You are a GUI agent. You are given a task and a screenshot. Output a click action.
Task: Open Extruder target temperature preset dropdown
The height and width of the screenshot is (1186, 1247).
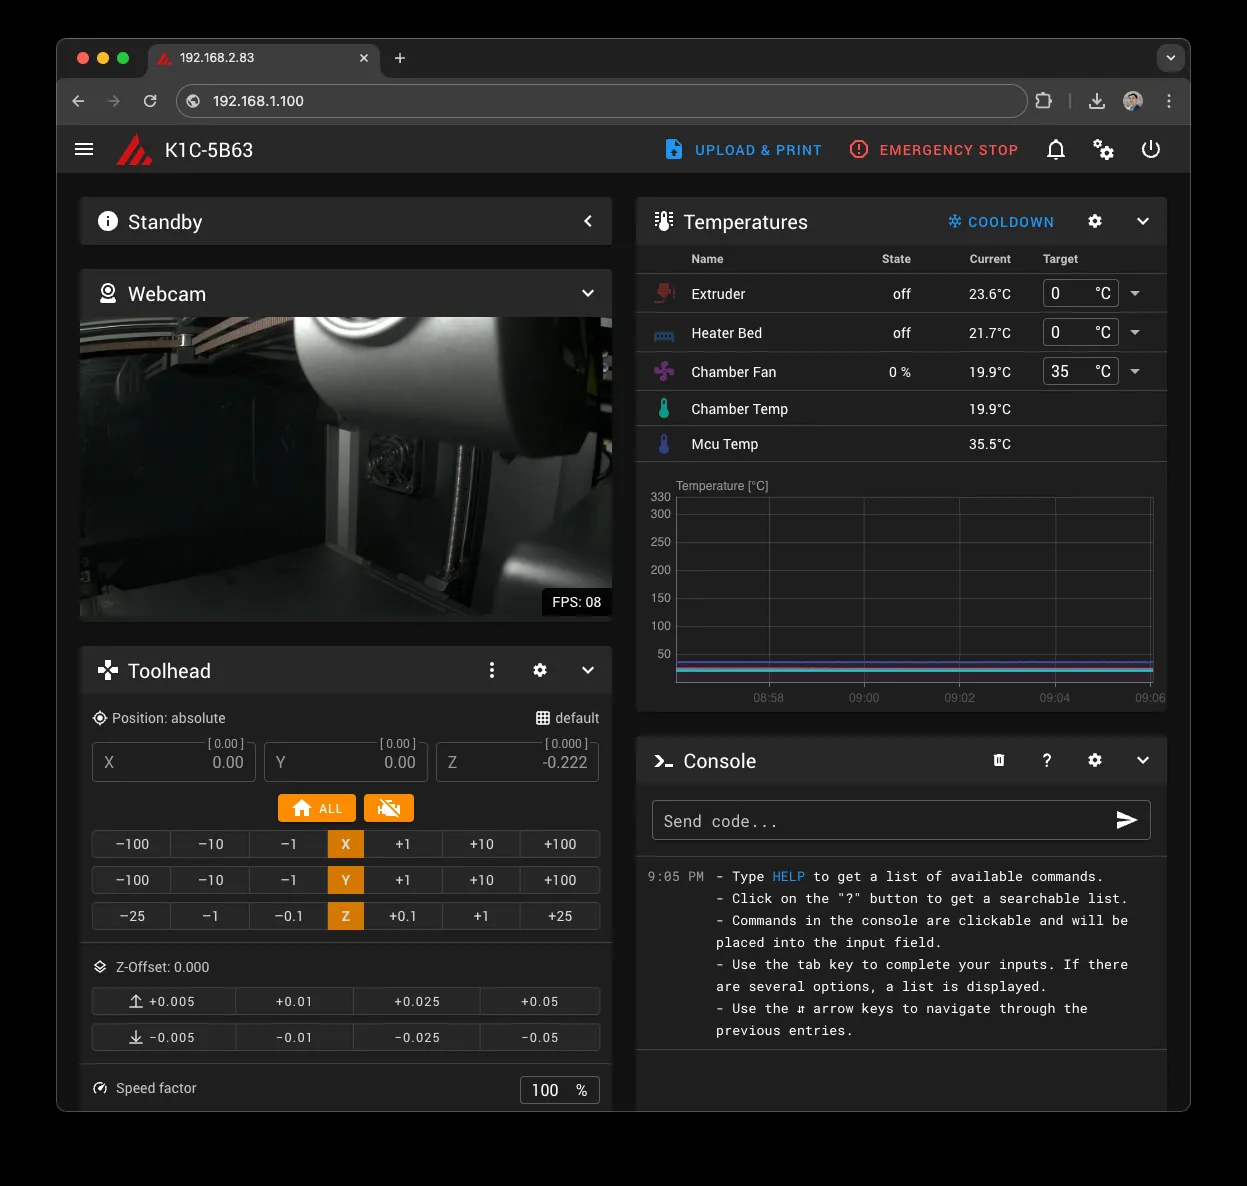[1135, 293]
